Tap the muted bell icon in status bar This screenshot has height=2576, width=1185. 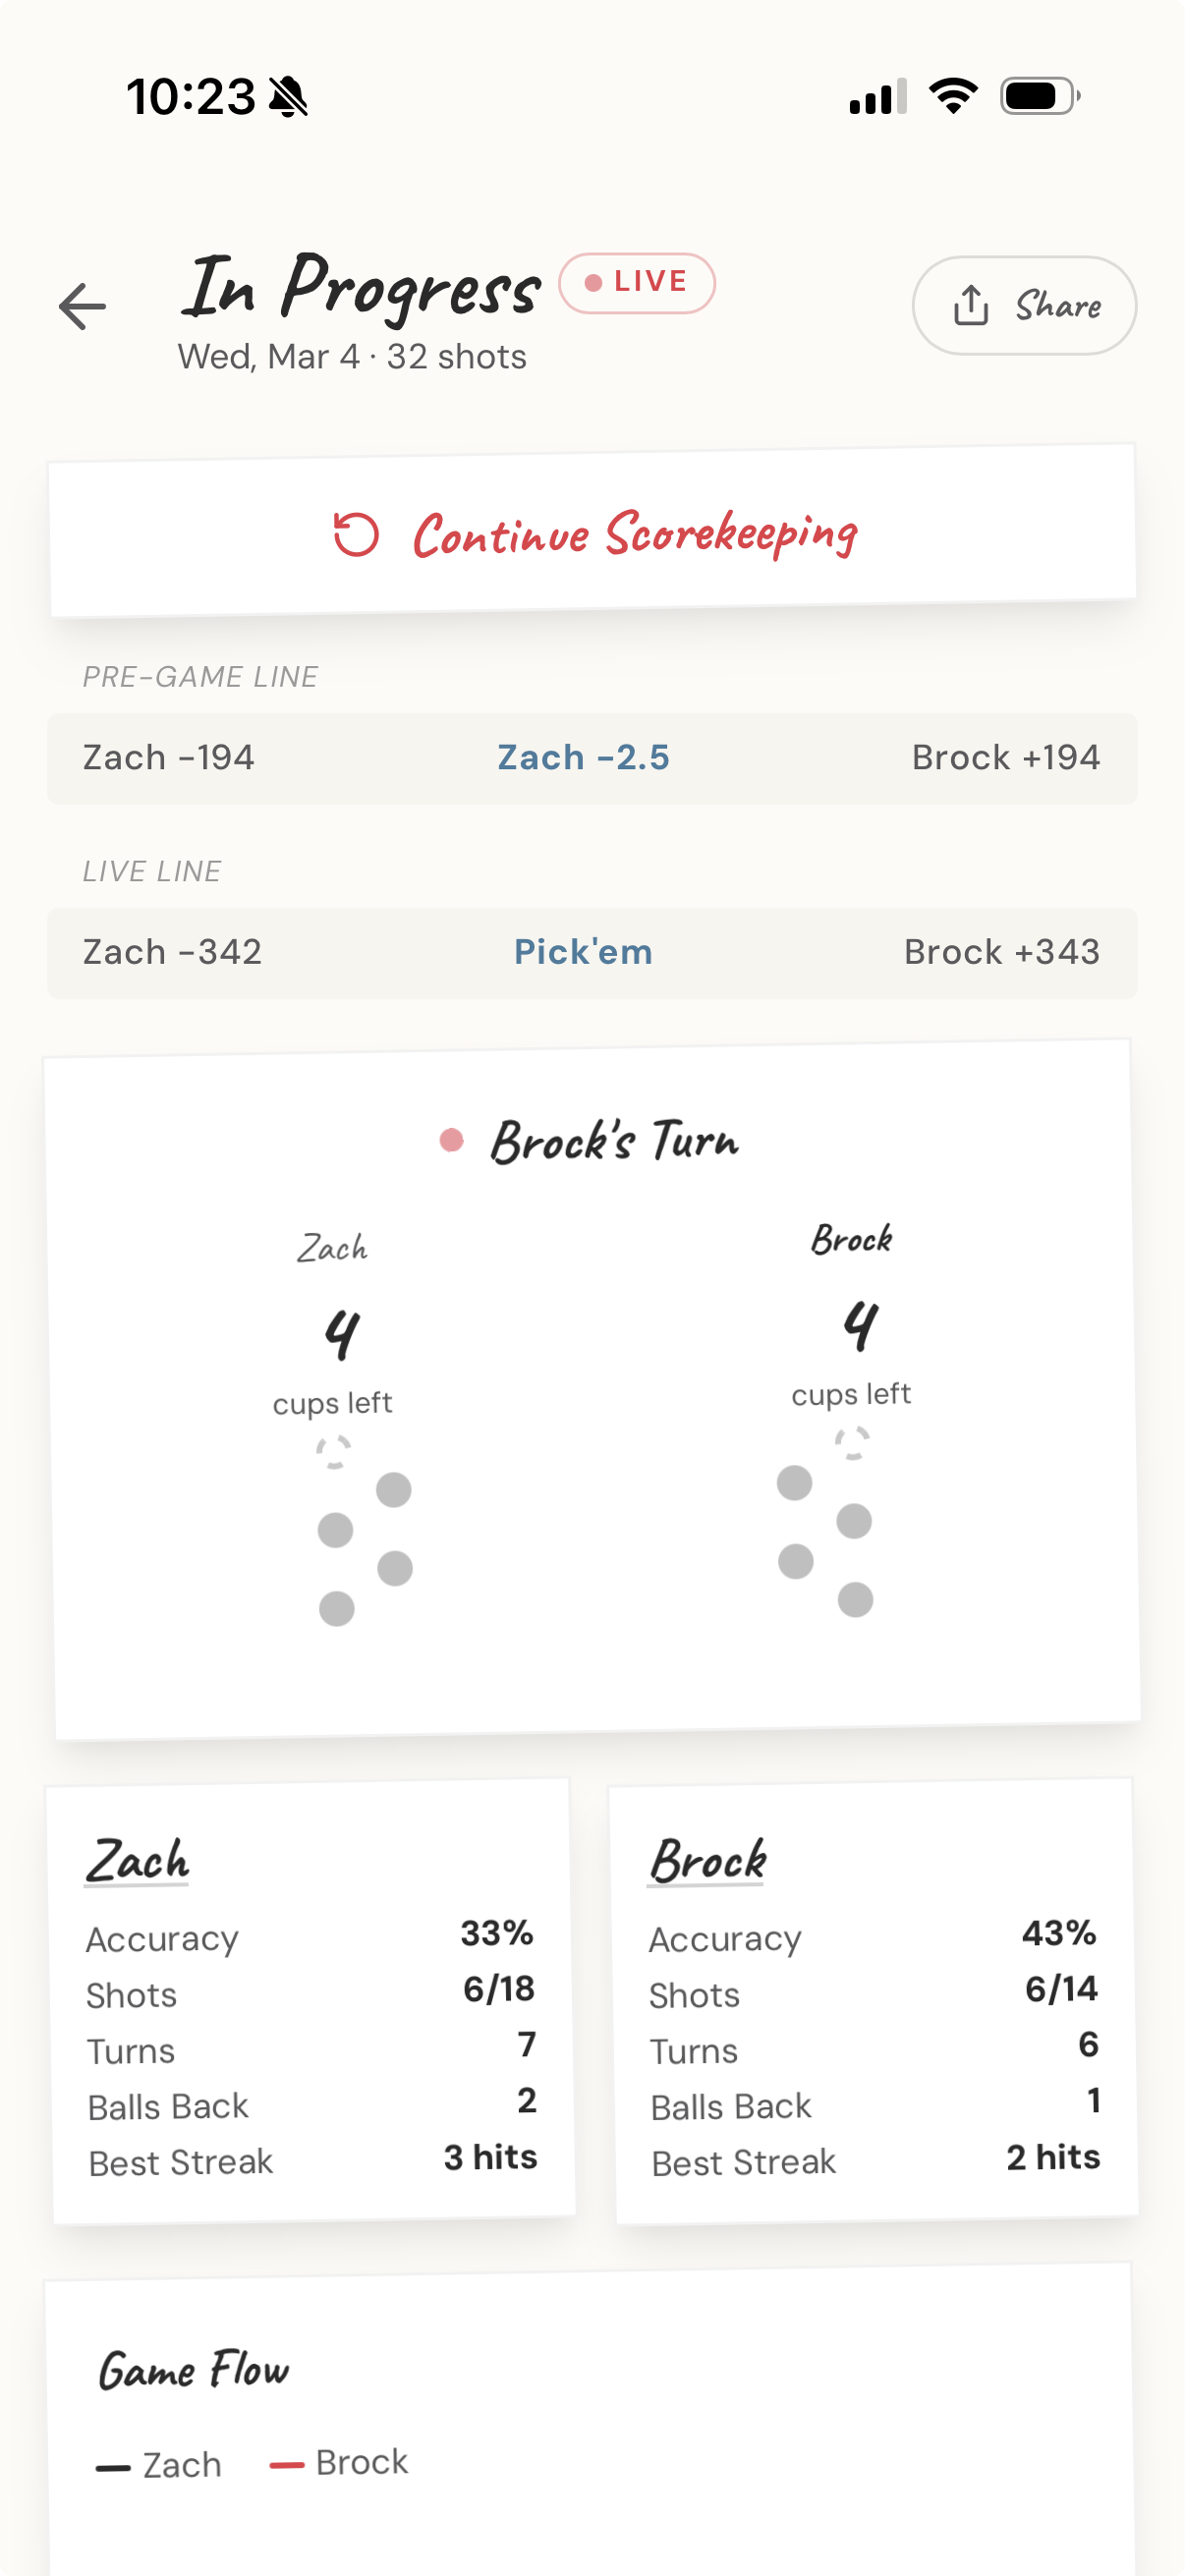pyautogui.click(x=289, y=97)
